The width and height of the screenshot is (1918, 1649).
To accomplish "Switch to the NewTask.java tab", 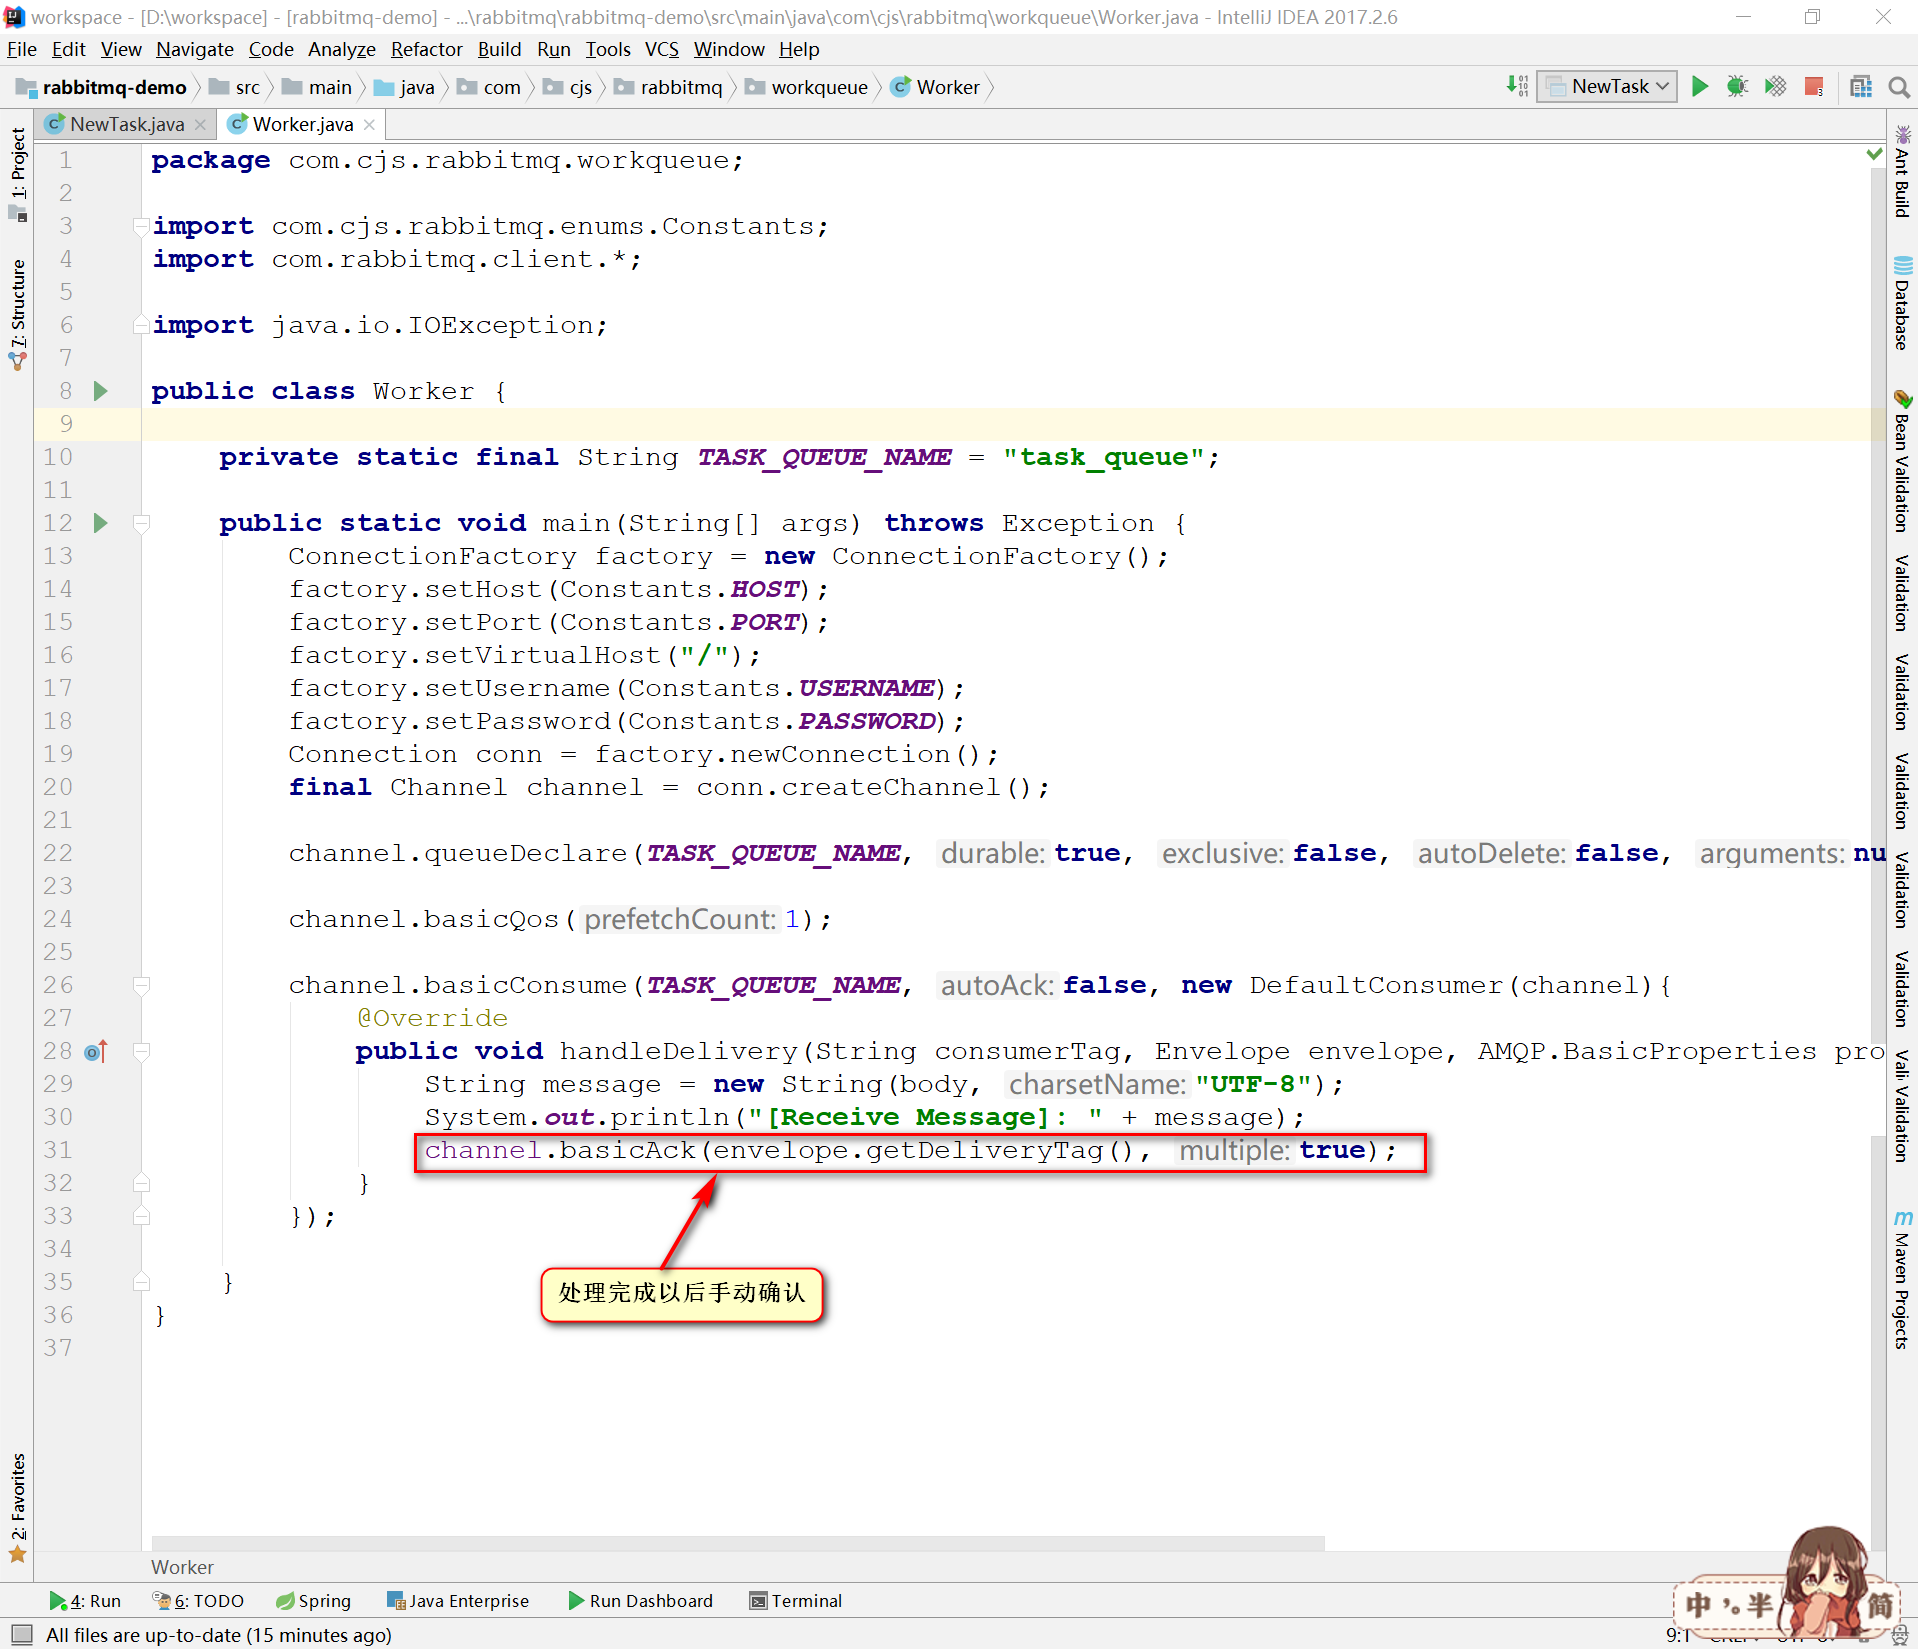I will coord(126,124).
